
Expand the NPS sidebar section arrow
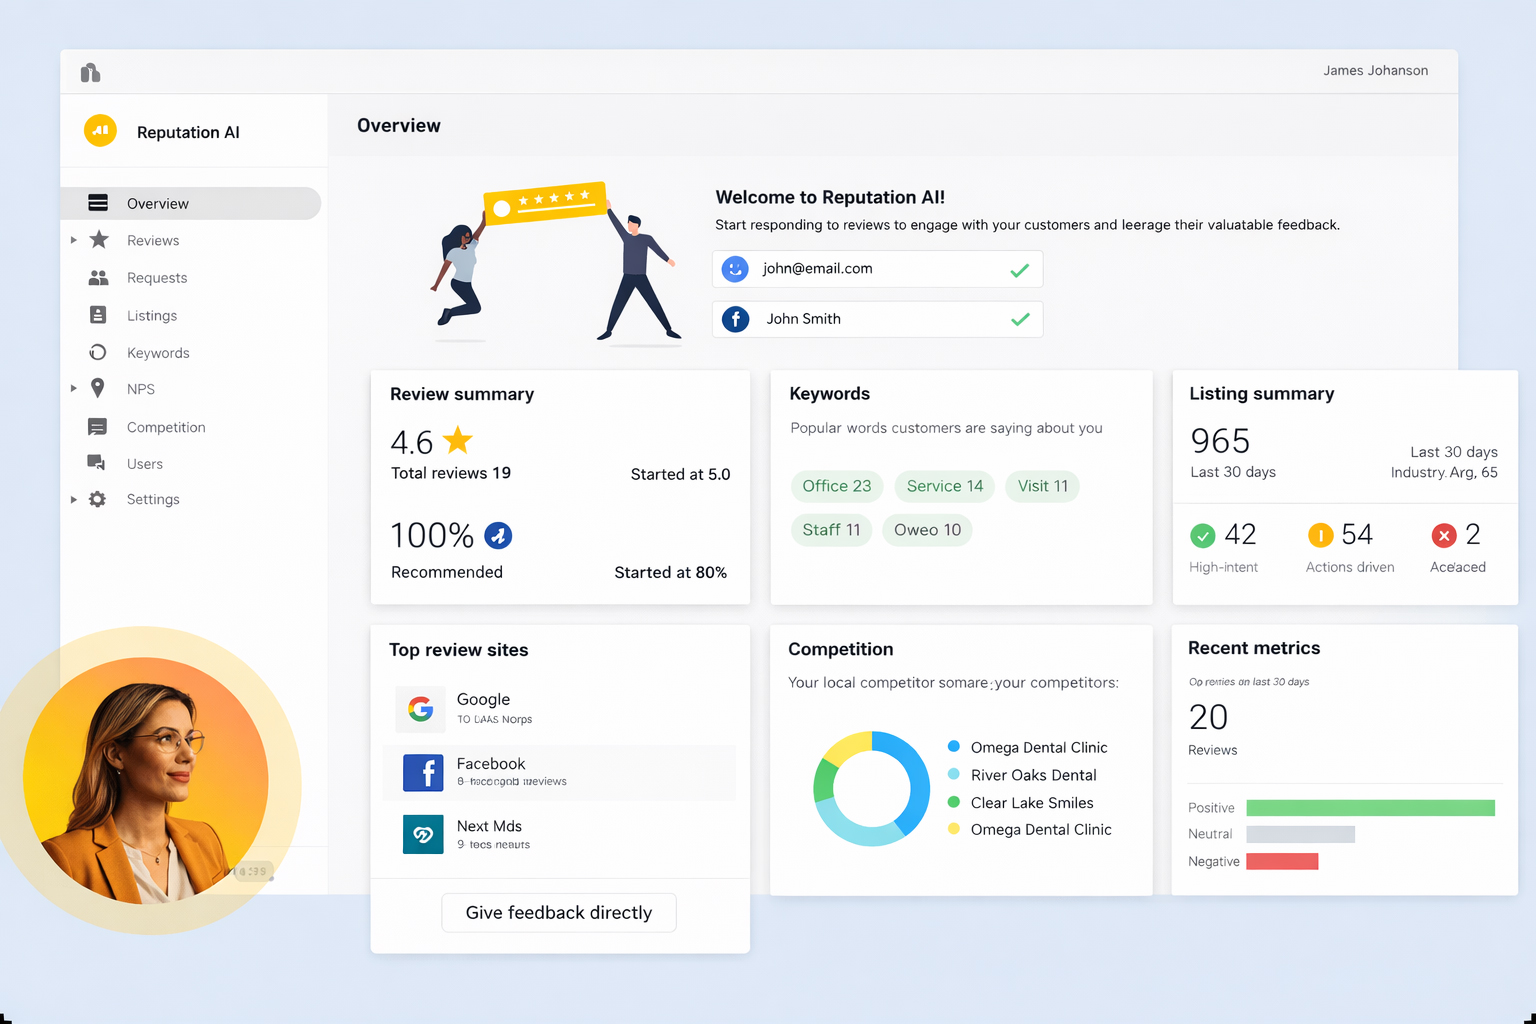(73, 388)
